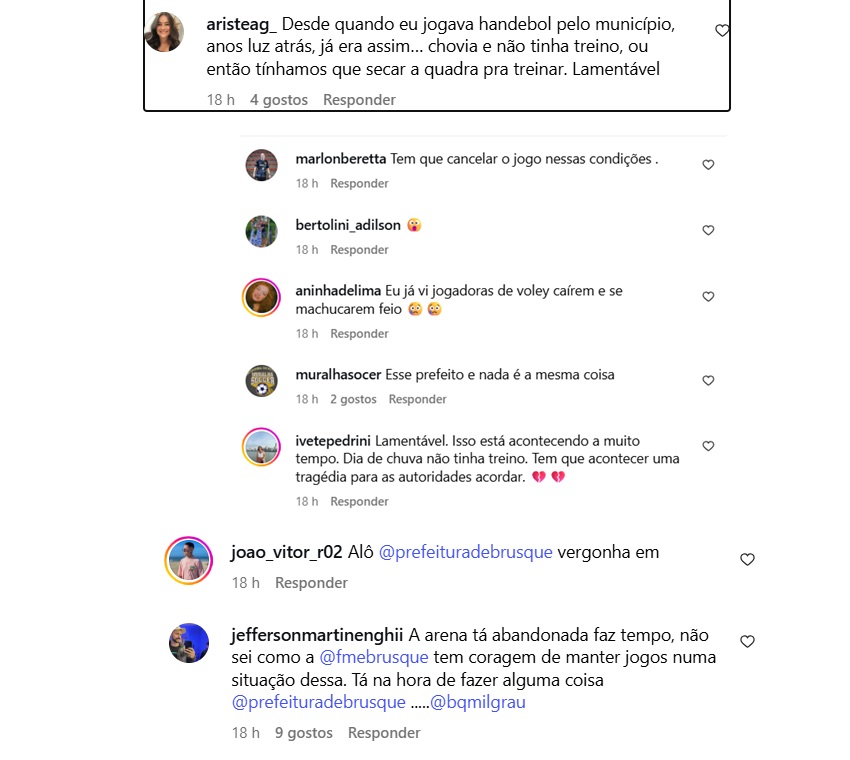Like the aristeag_ comment with the heart

coord(722,30)
